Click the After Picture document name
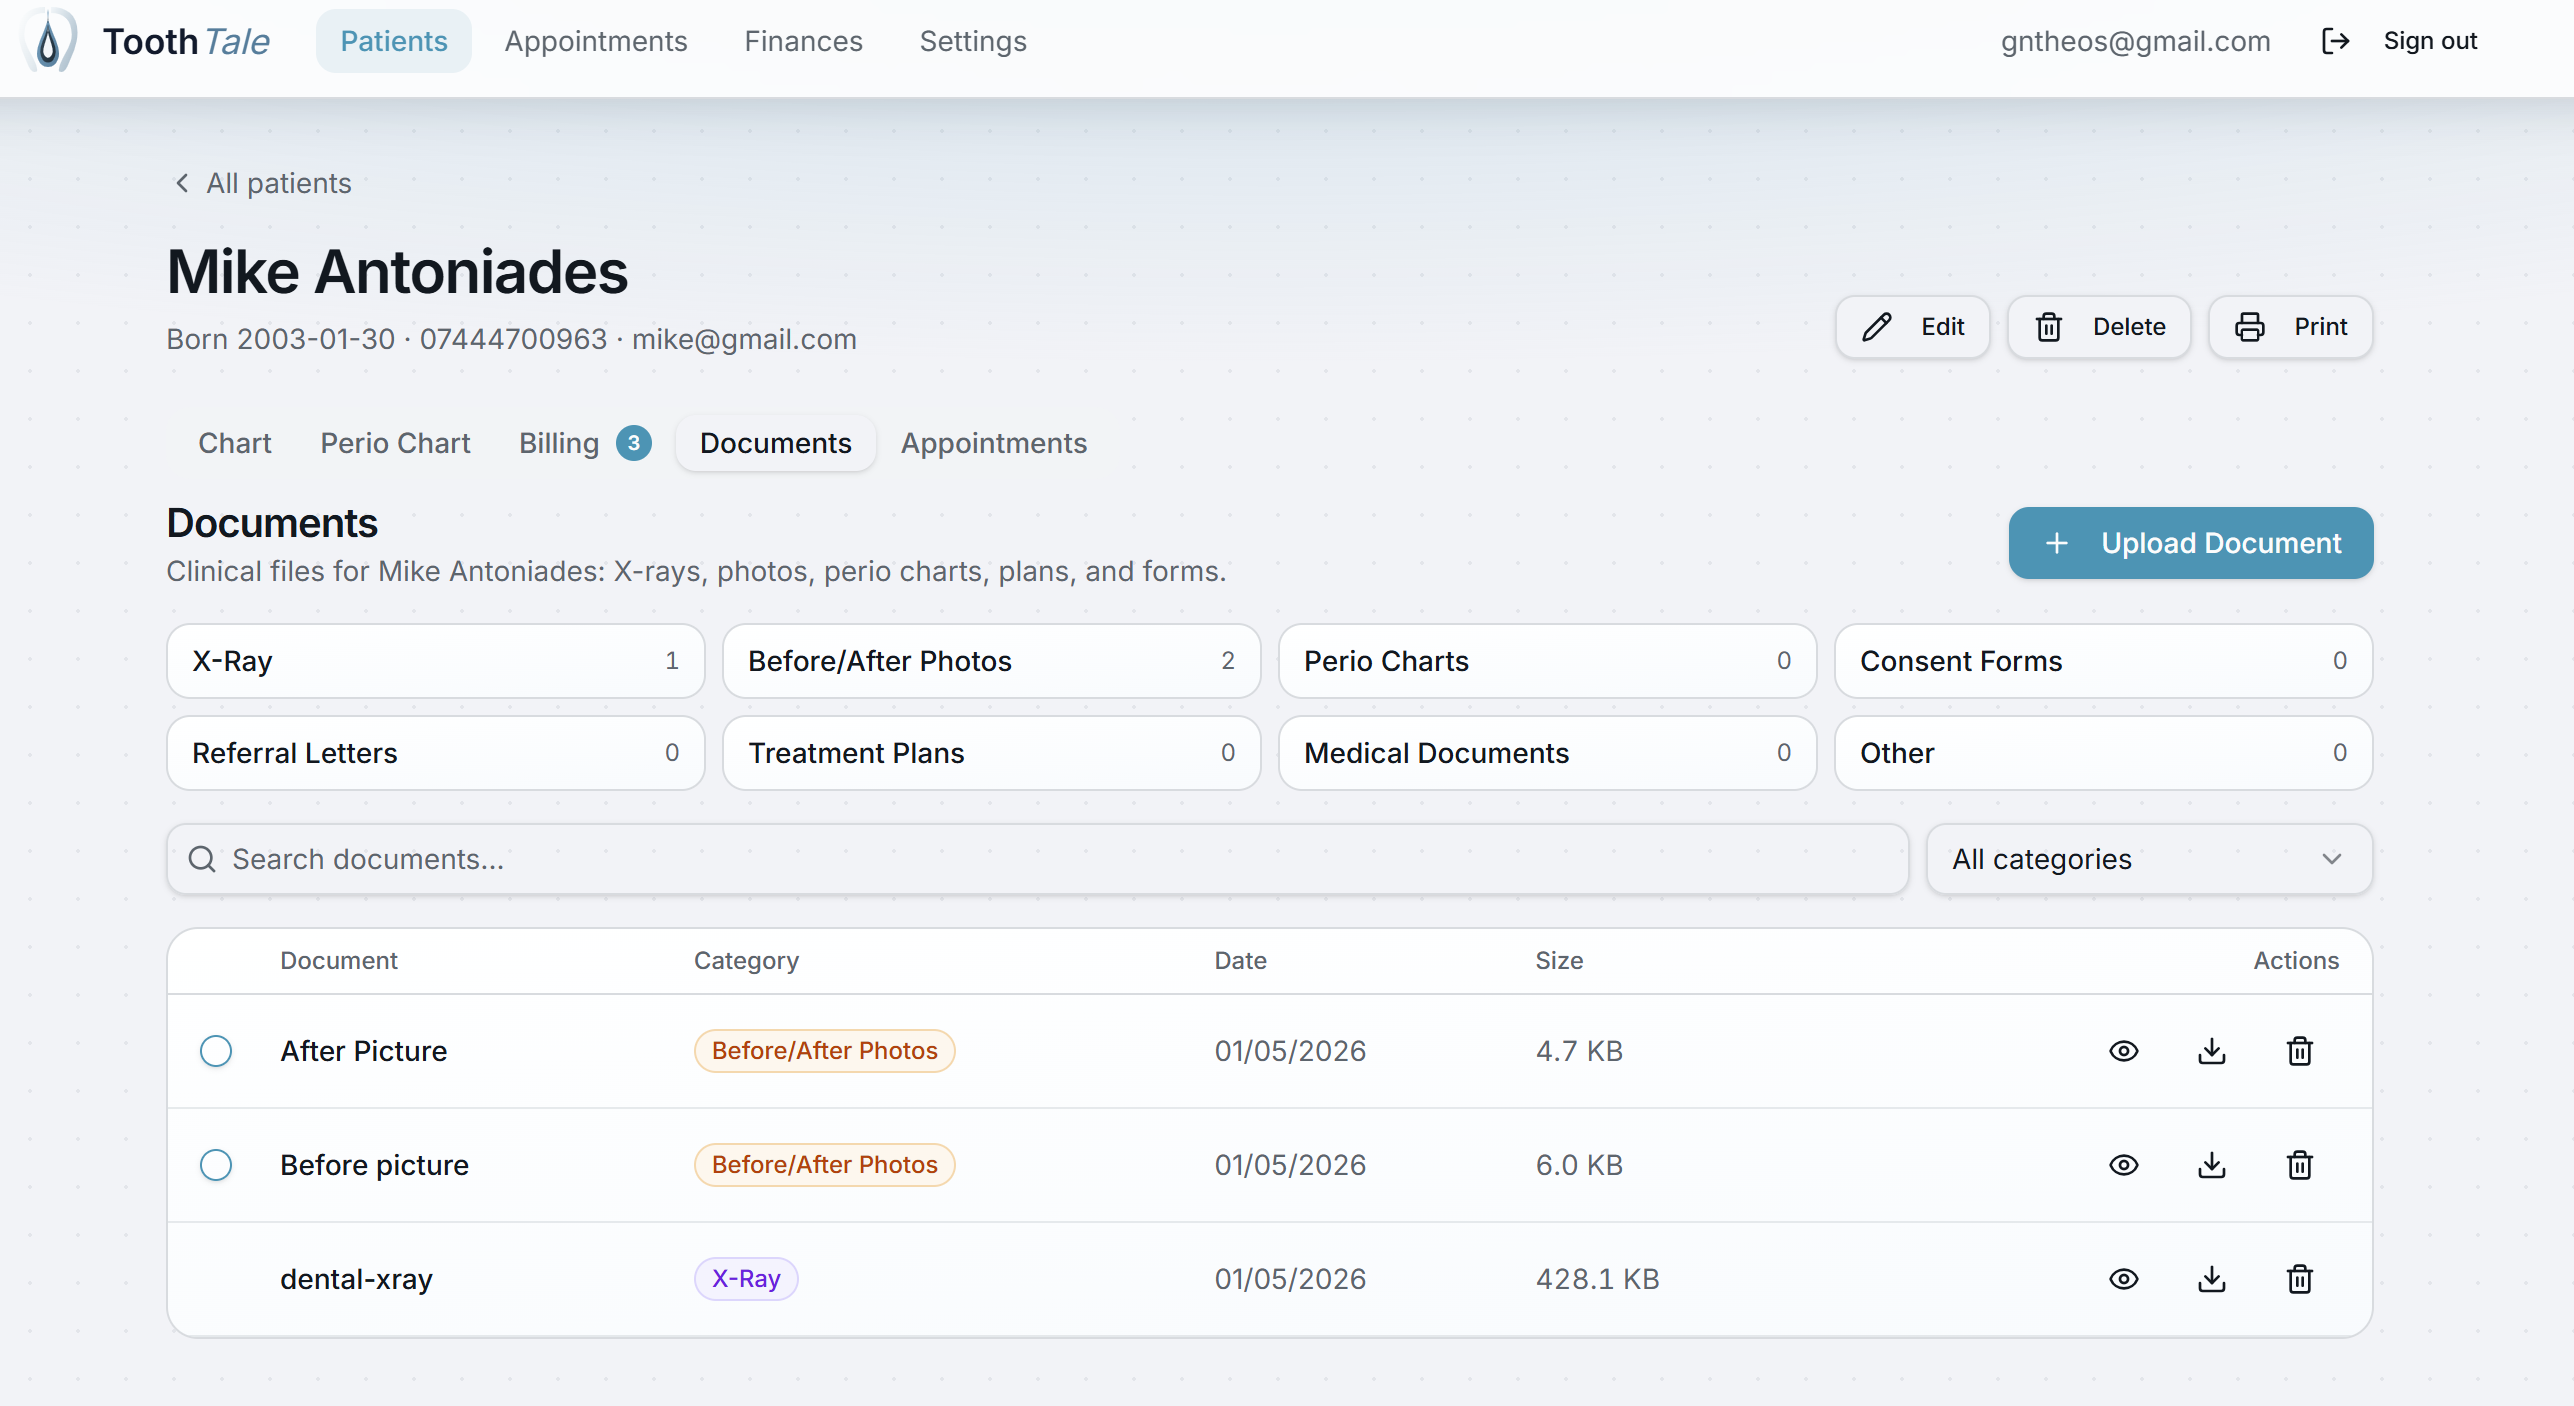The width and height of the screenshot is (2574, 1406). click(x=363, y=1051)
